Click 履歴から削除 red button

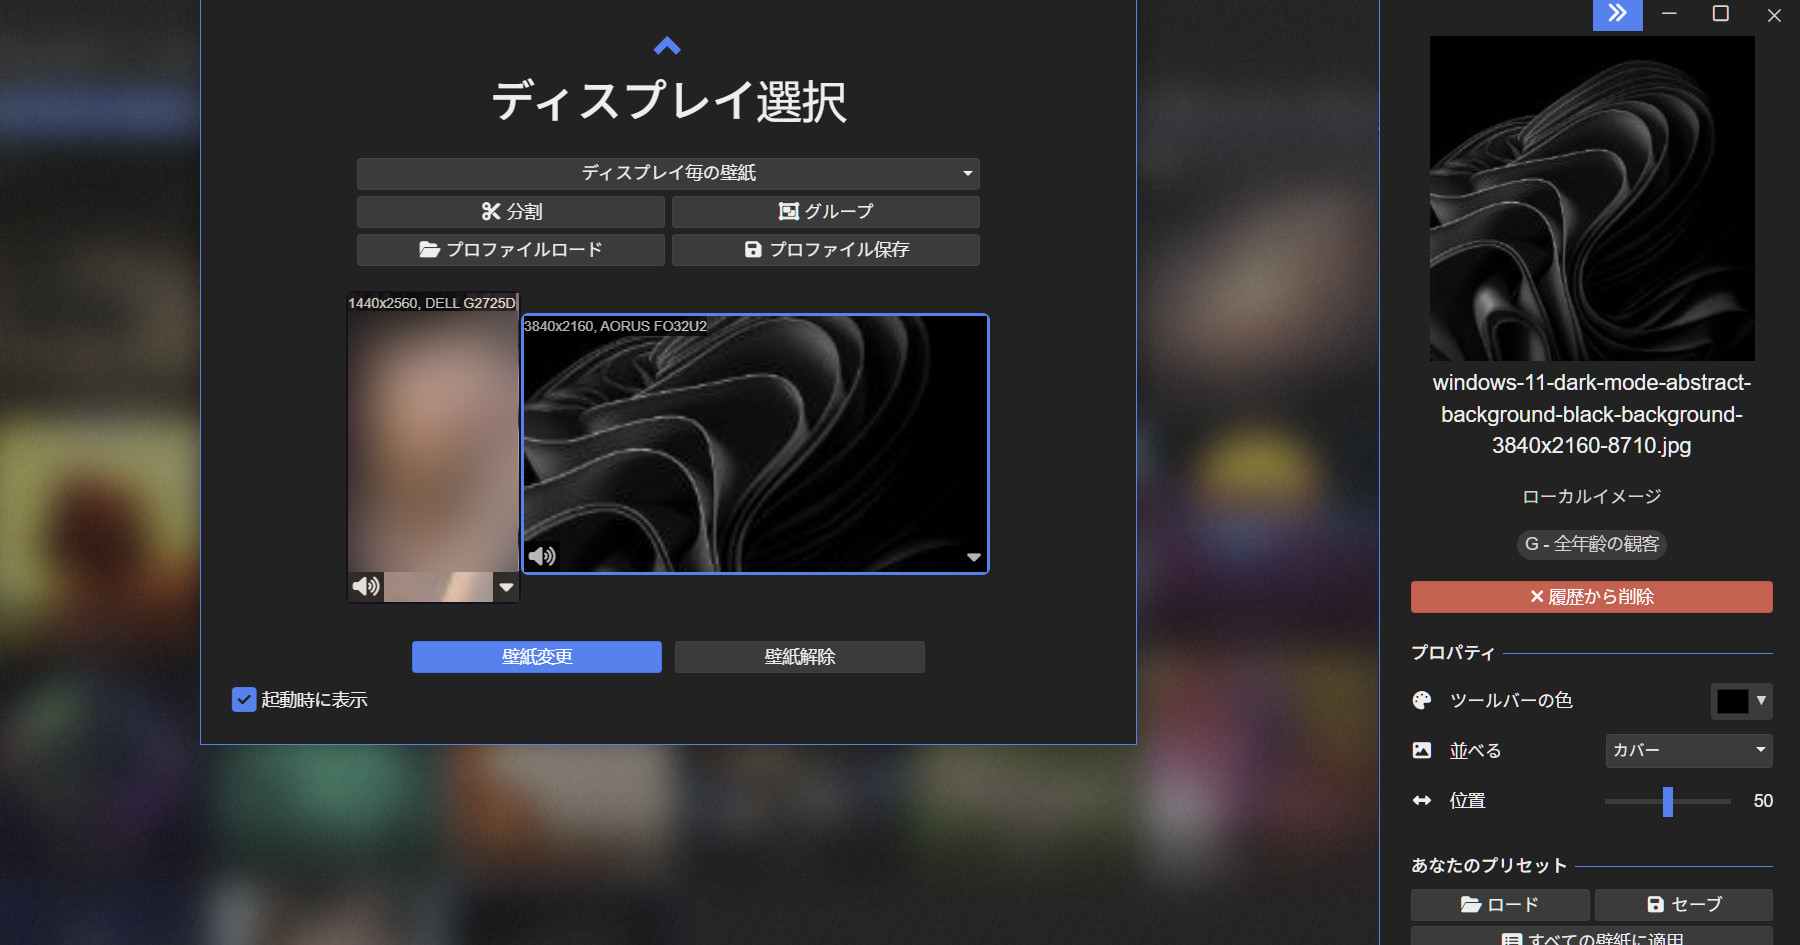click(x=1592, y=597)
